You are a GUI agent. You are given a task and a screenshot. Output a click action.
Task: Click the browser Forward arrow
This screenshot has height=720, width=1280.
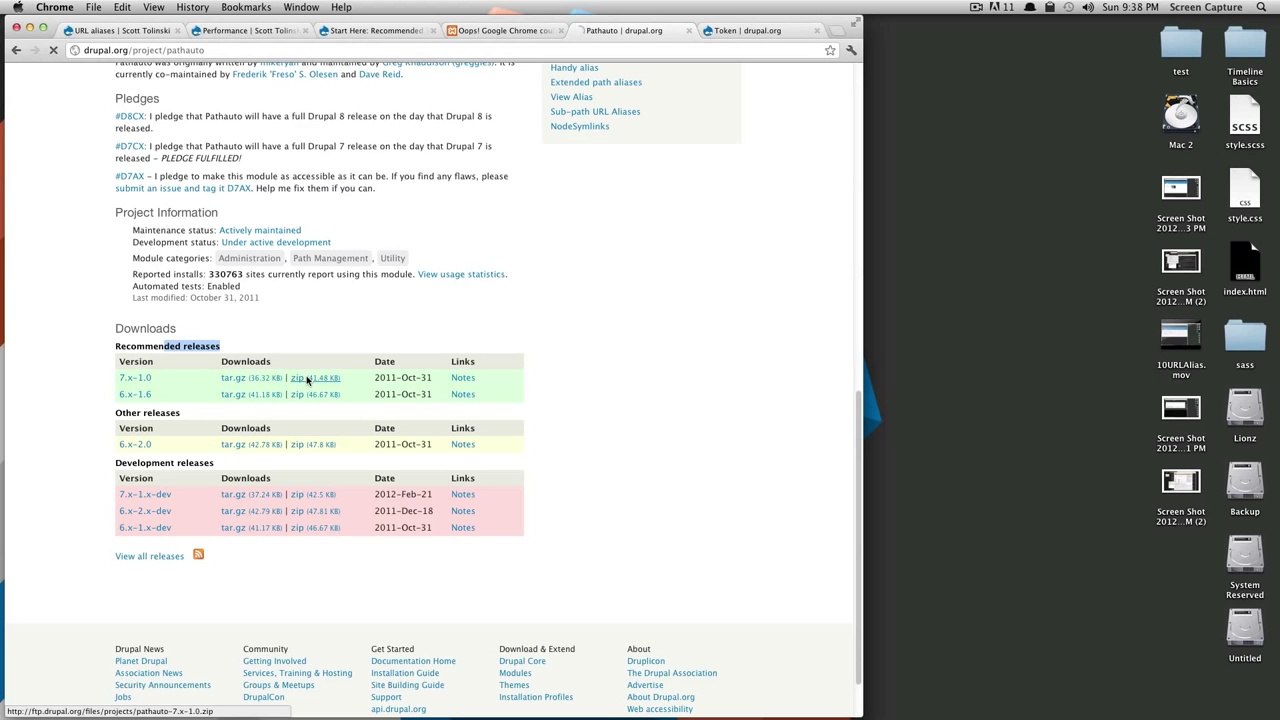[35, 50]
